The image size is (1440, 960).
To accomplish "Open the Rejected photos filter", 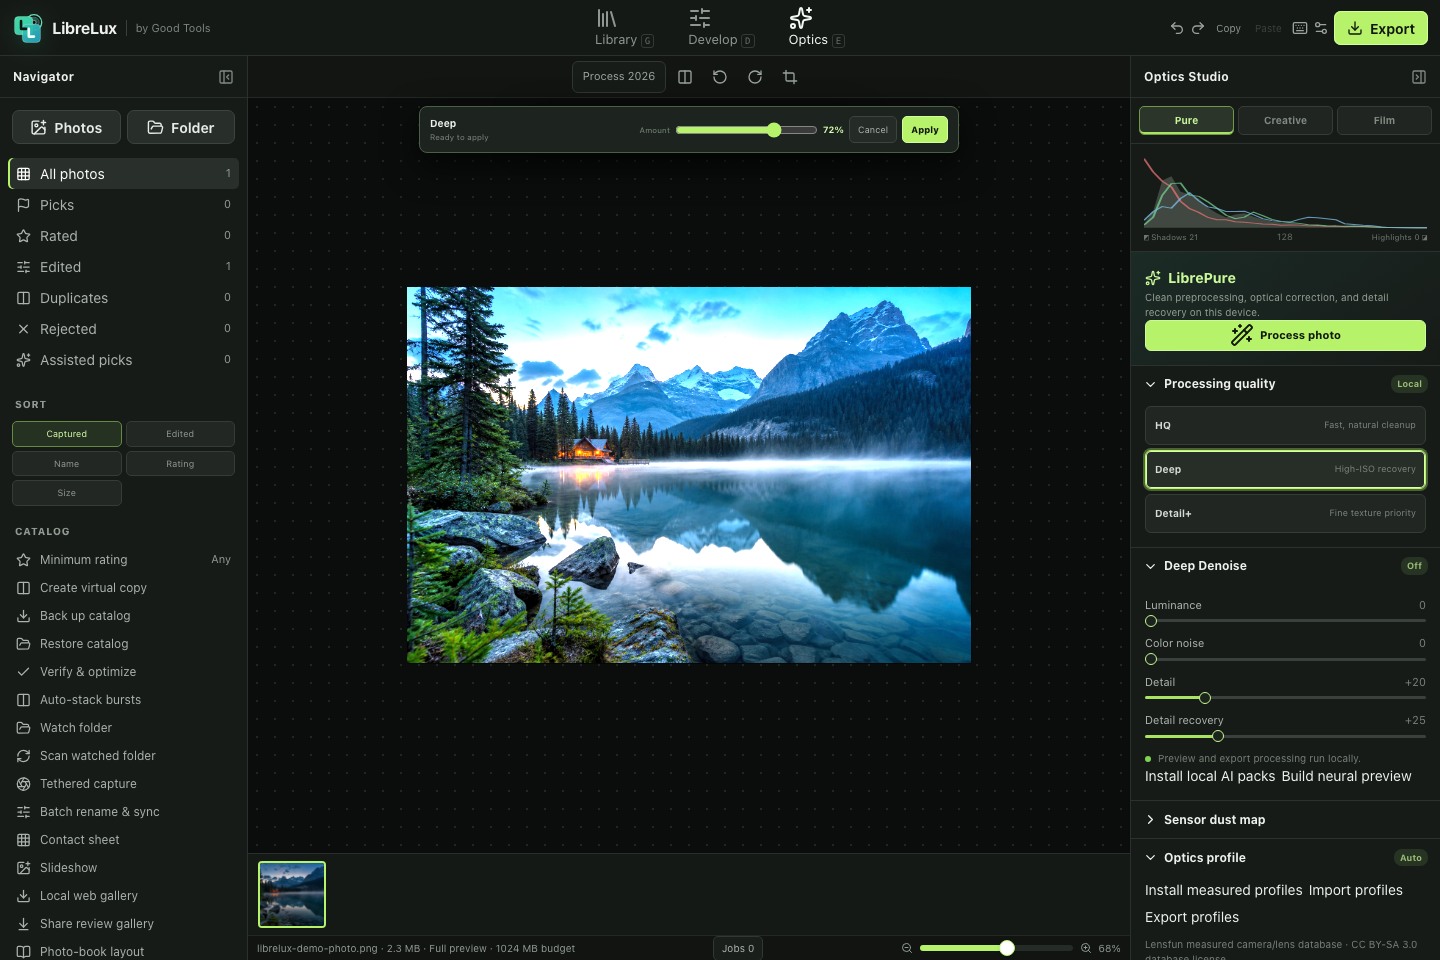I will click(123, 329).
